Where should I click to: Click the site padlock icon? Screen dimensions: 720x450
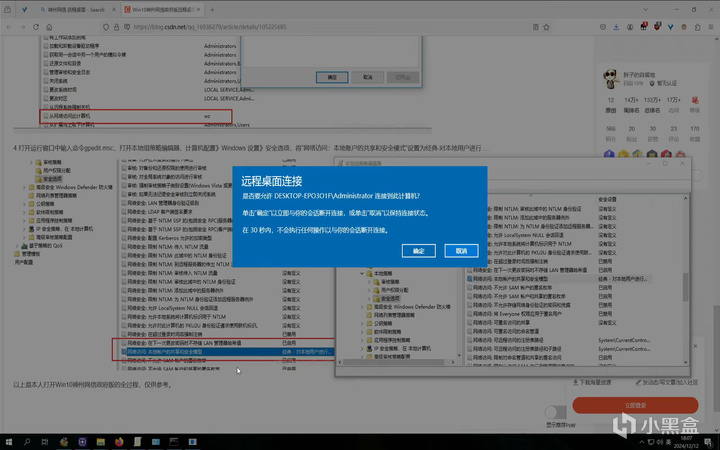click(x=117, y=27)
